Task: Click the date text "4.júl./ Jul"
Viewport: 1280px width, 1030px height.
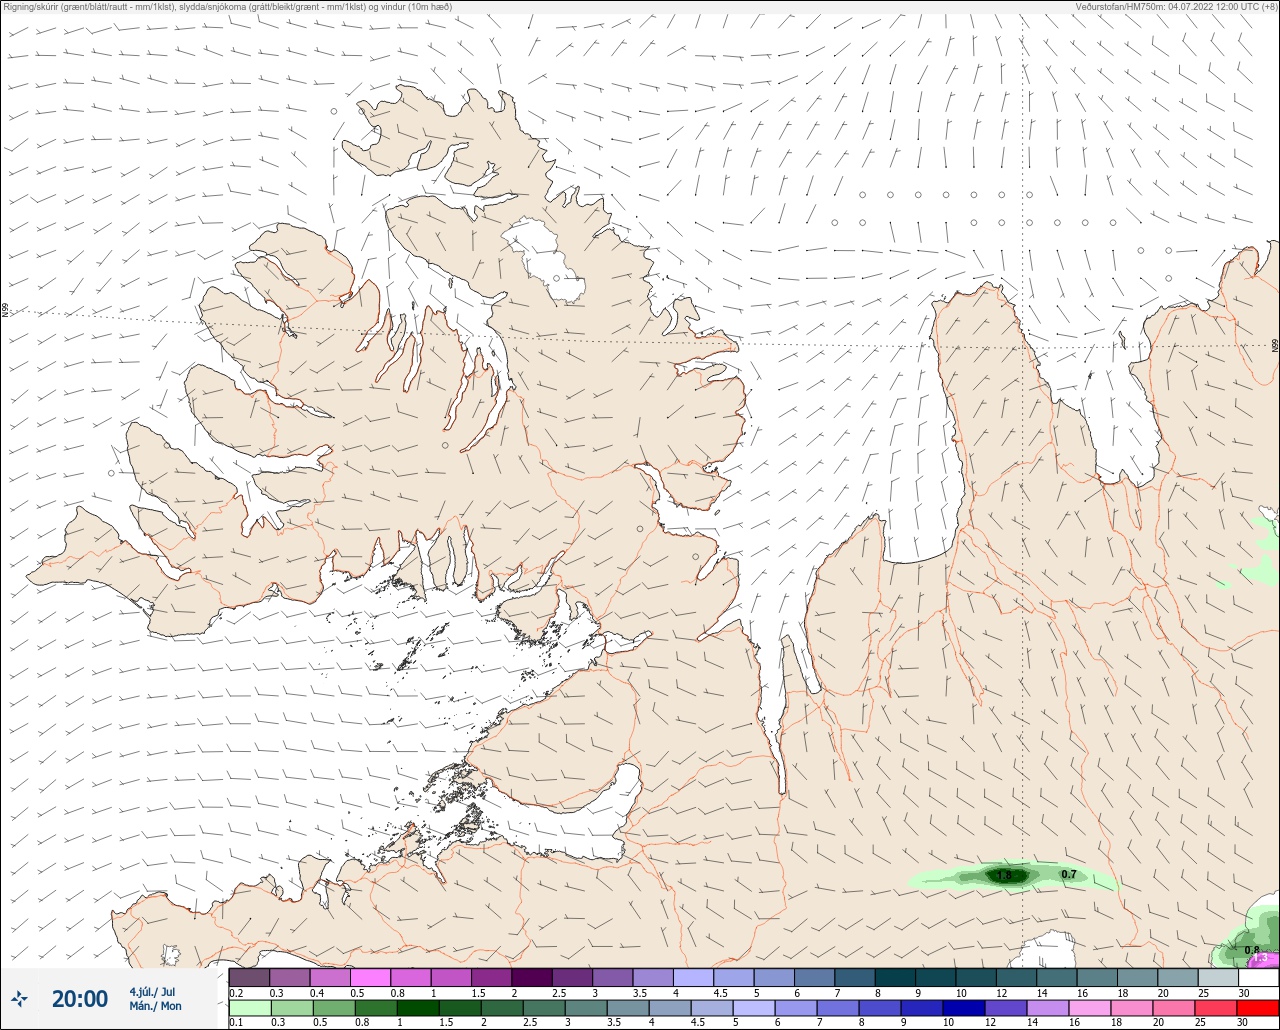Action: [152, 992]
